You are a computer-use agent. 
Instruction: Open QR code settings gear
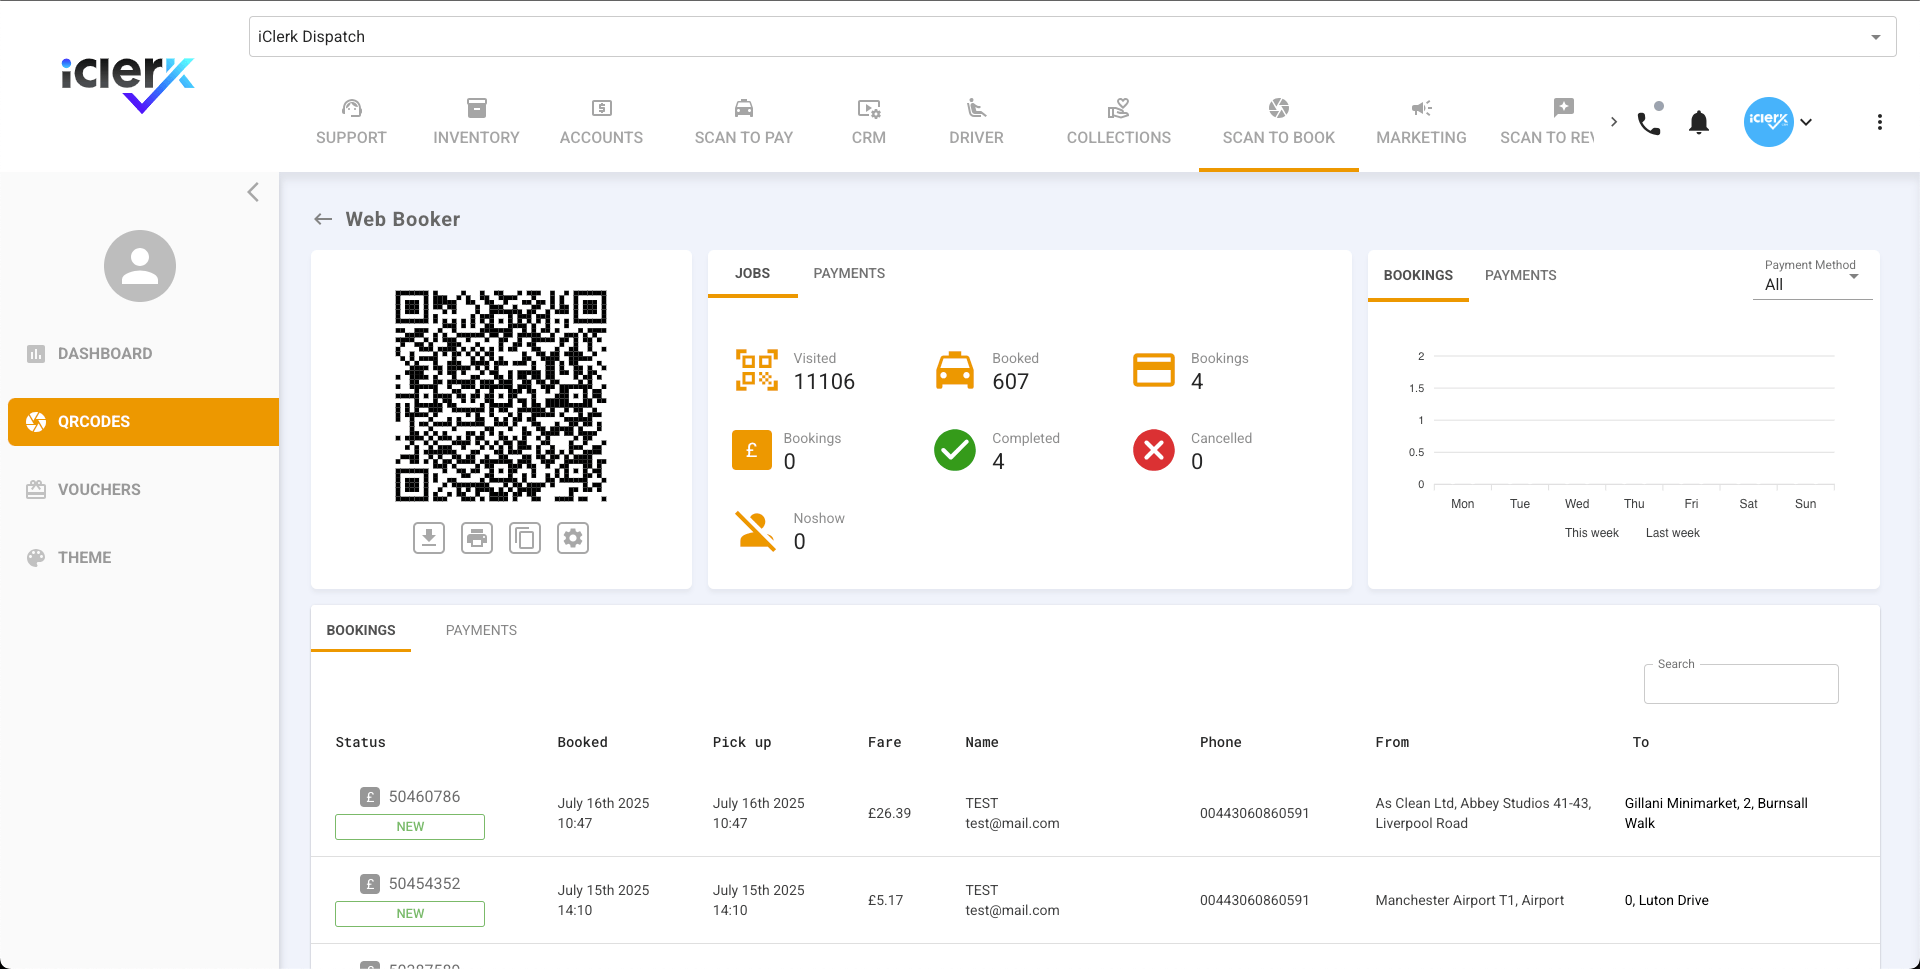pos(573,537)
